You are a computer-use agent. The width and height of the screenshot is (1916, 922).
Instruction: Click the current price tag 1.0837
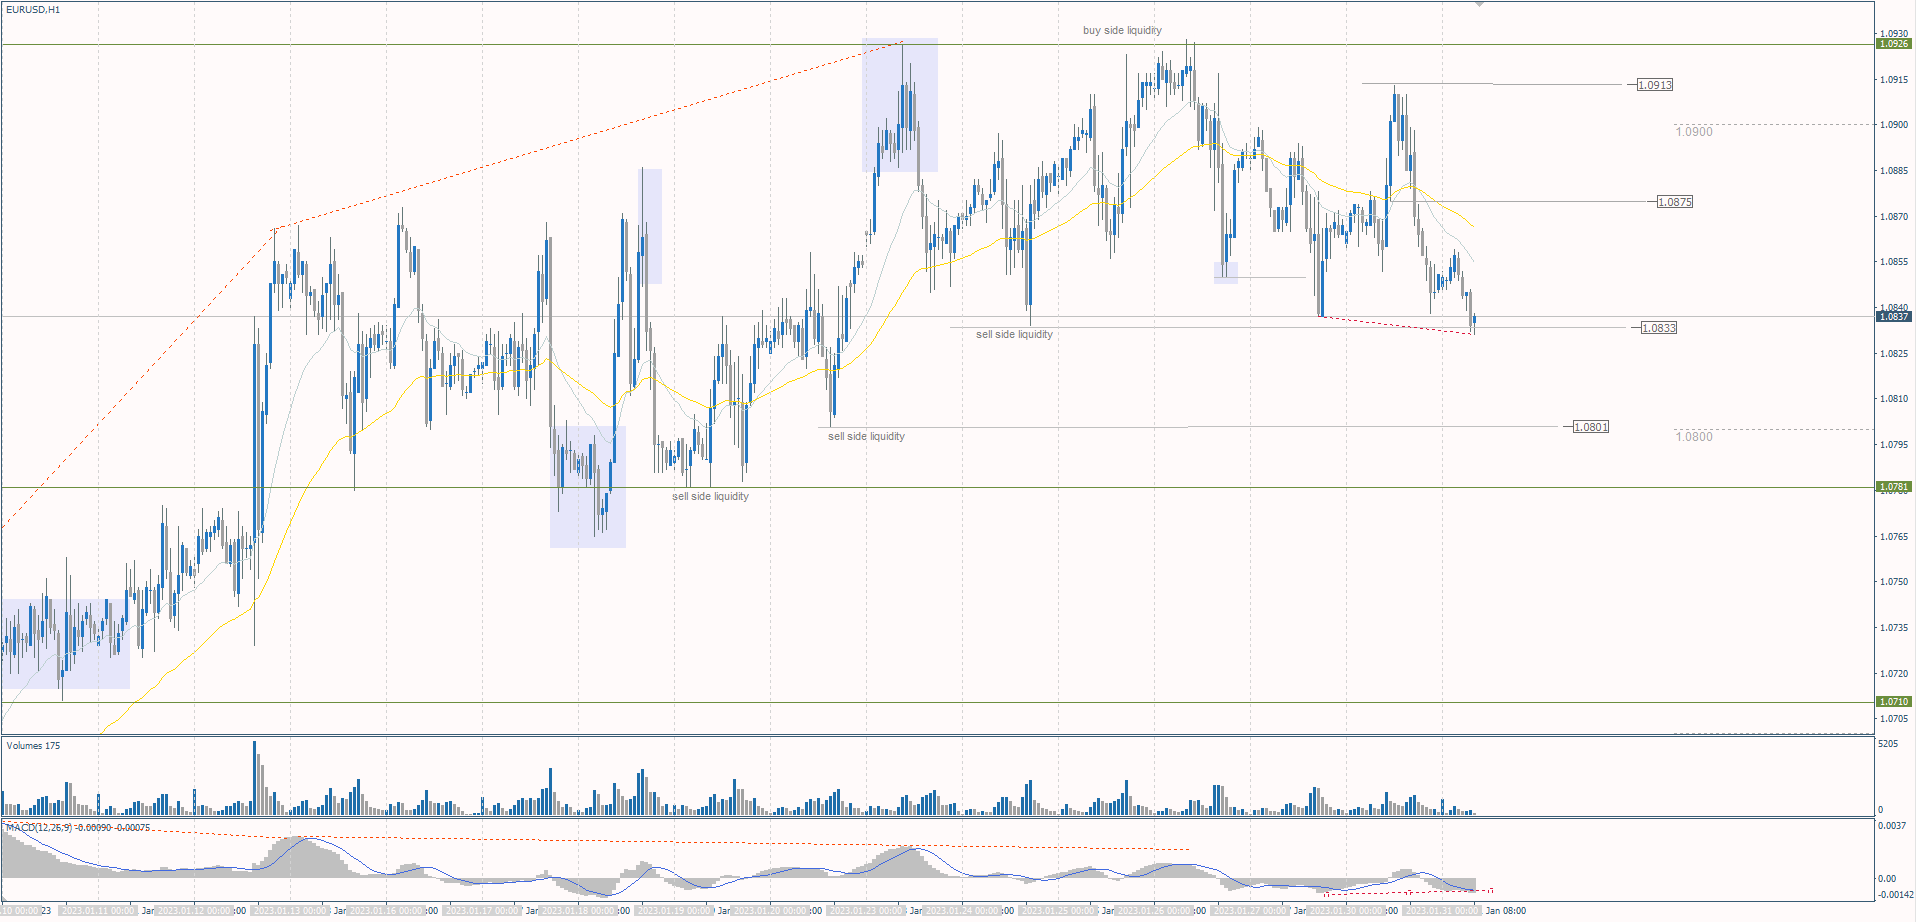click(x=1894, y=317)
